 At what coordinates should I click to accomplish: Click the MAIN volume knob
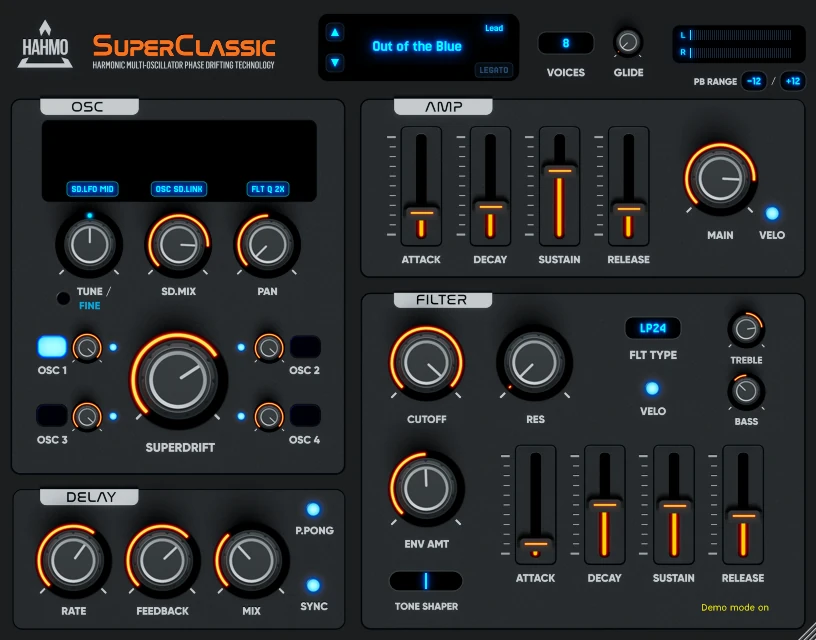(x=720, y=178)
